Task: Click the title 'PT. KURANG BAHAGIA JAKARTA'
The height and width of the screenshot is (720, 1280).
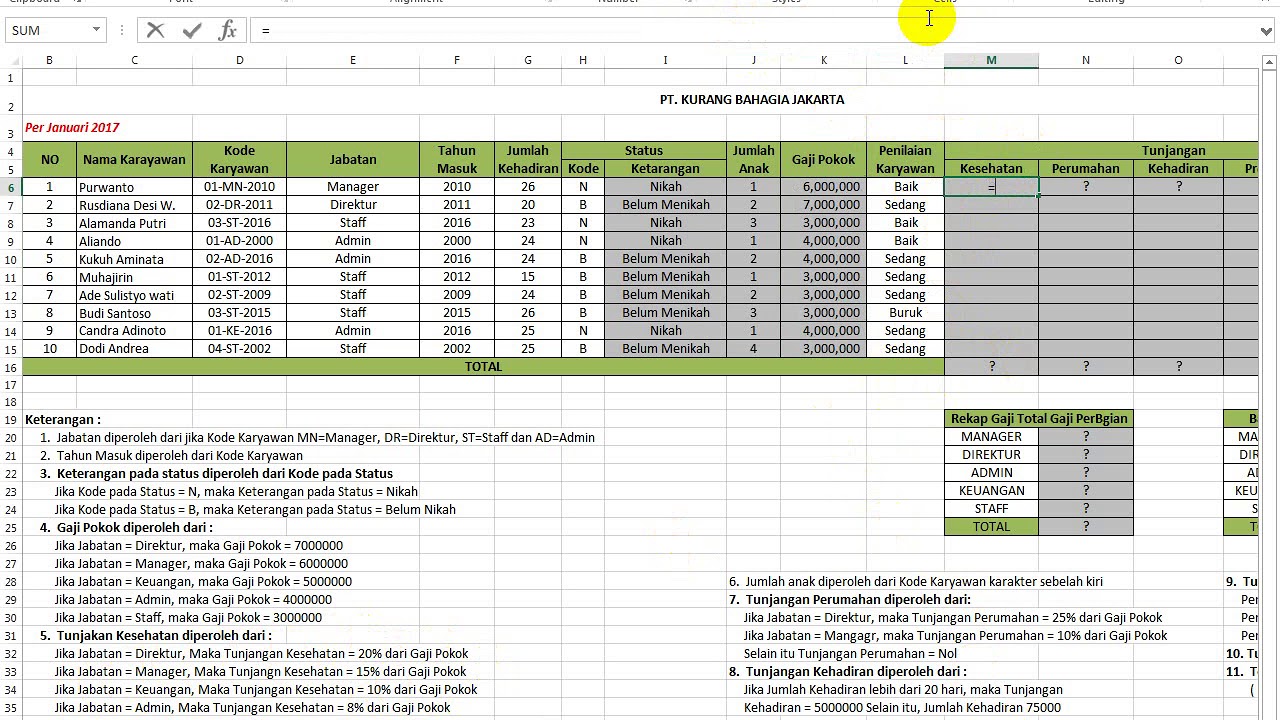Action: pos(752,100)
